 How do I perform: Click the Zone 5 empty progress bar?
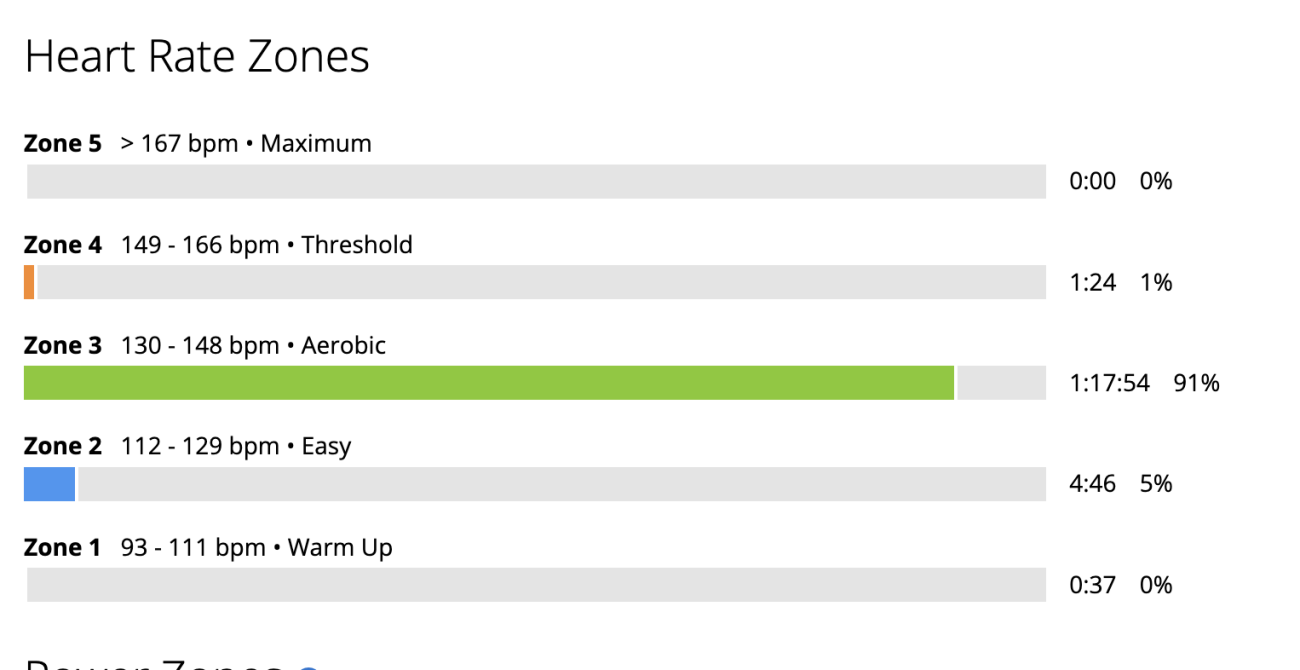point(536,182)
